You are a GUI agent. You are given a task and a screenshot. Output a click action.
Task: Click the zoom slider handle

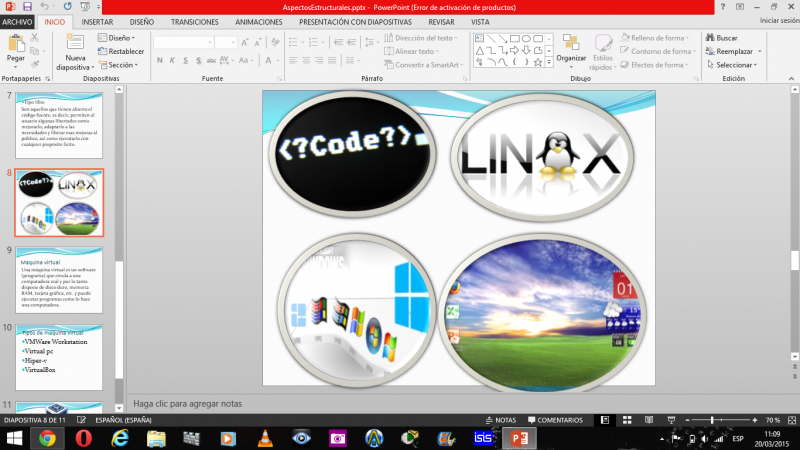click(712, 420)
